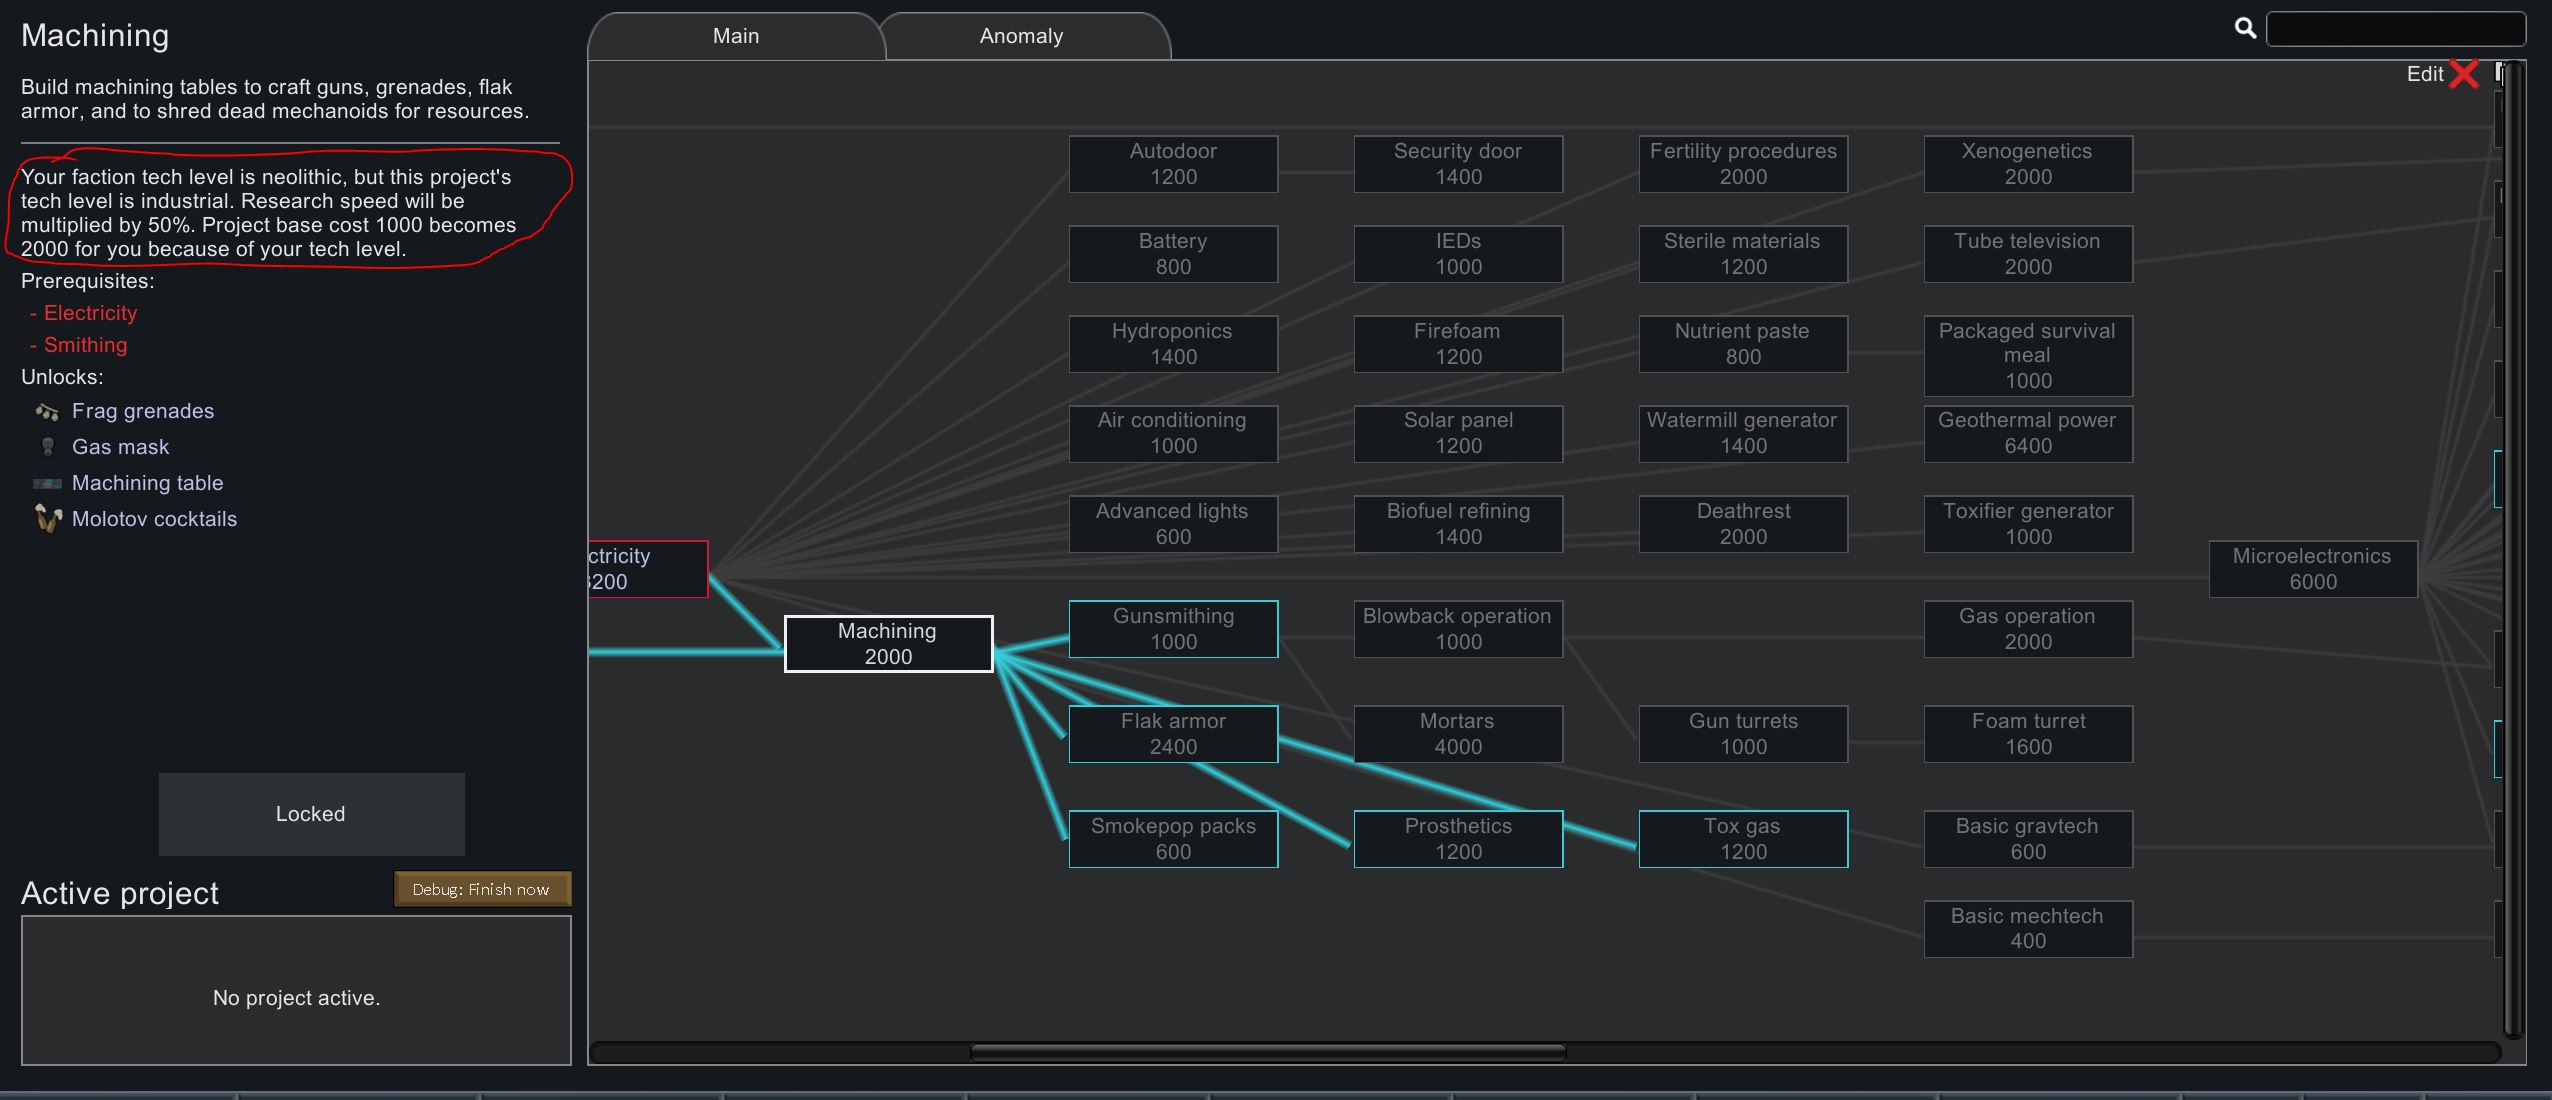Select the Smokepop packs project
Screen dimensions: 2552x1100
pyautogui.click(x=1173, y=839)
